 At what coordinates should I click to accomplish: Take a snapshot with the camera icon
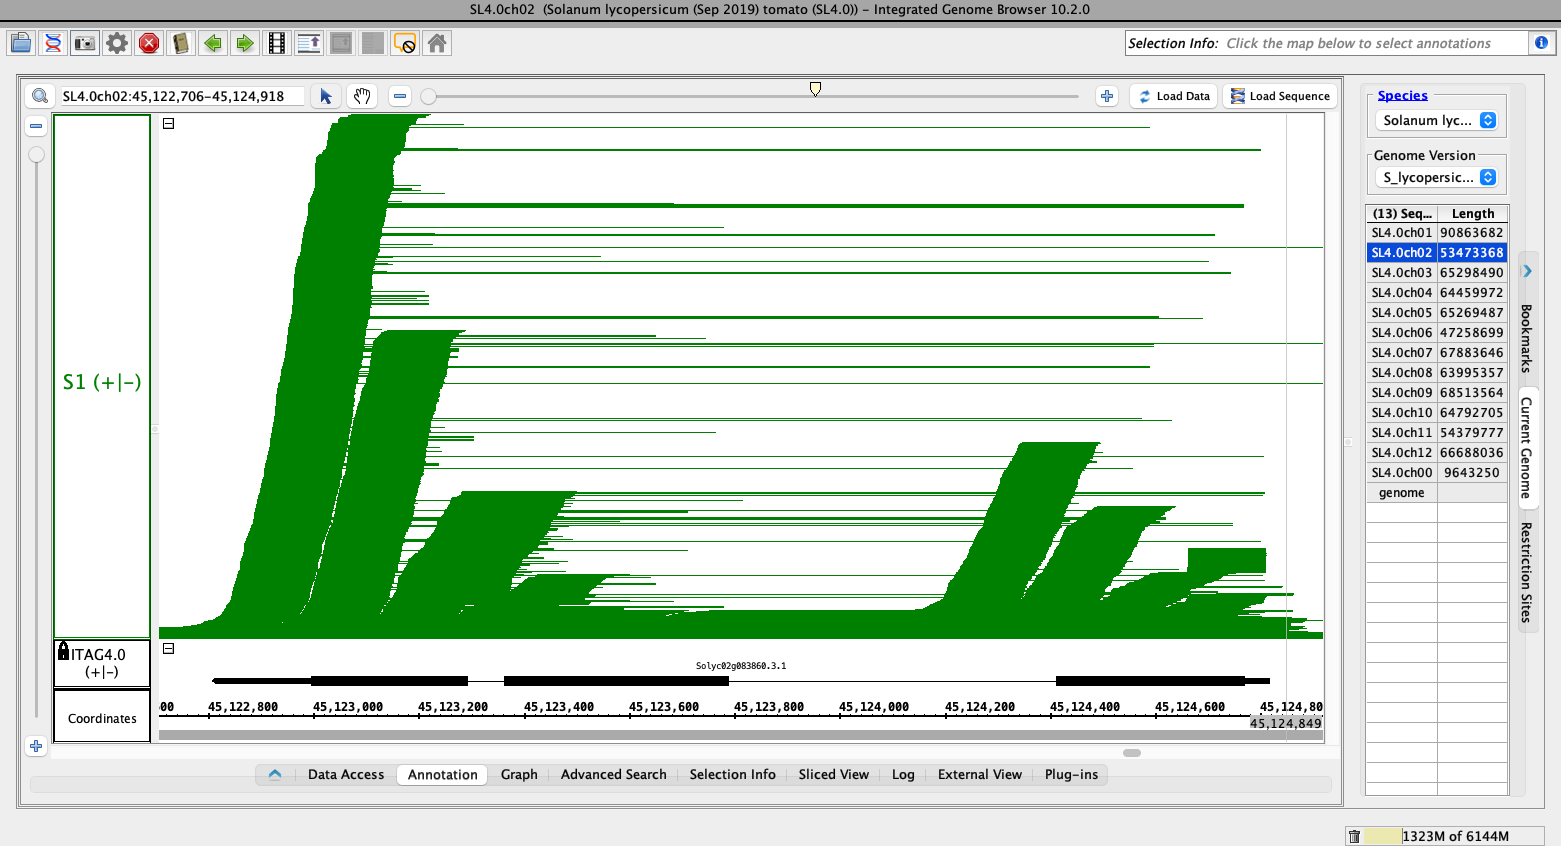point(85,43)
